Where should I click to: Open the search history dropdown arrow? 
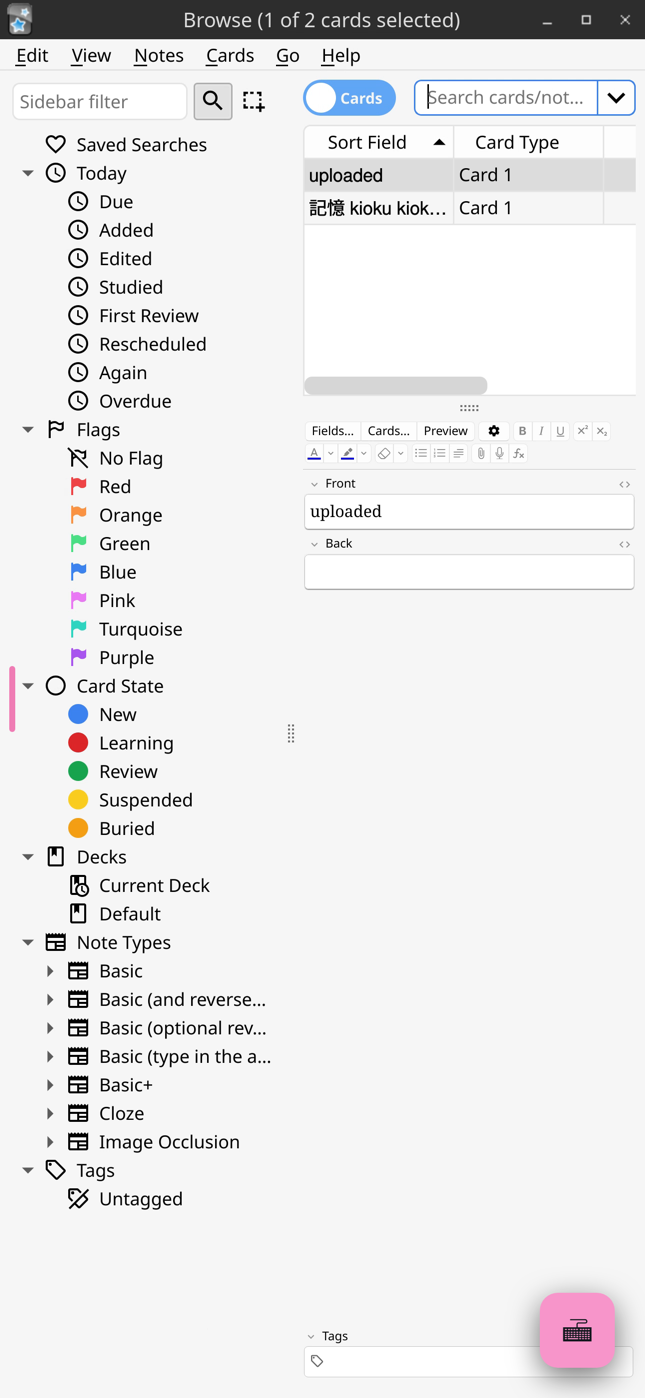(x=616, y=98)
